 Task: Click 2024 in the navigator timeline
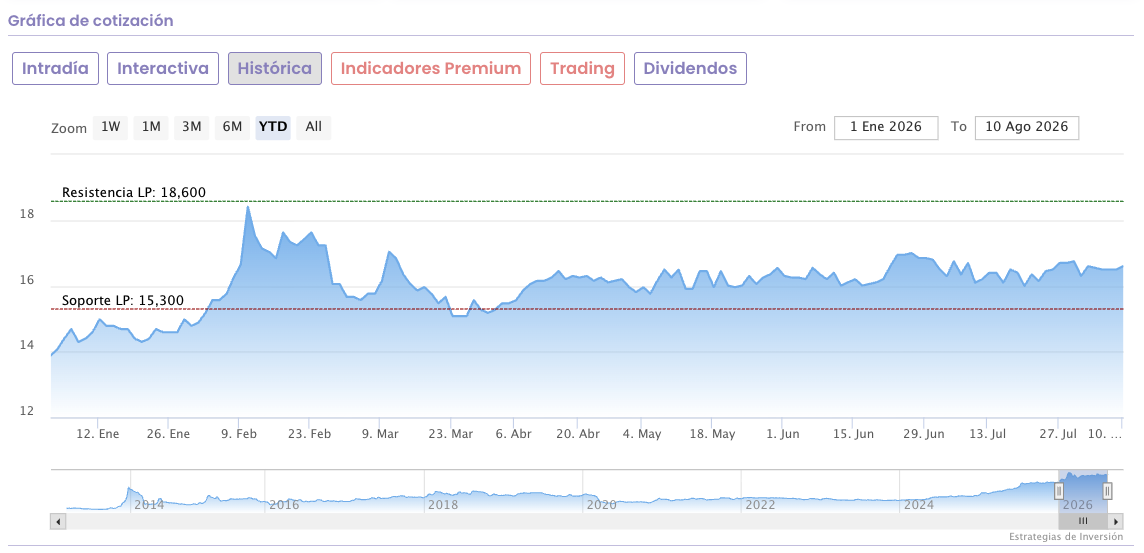919,504
